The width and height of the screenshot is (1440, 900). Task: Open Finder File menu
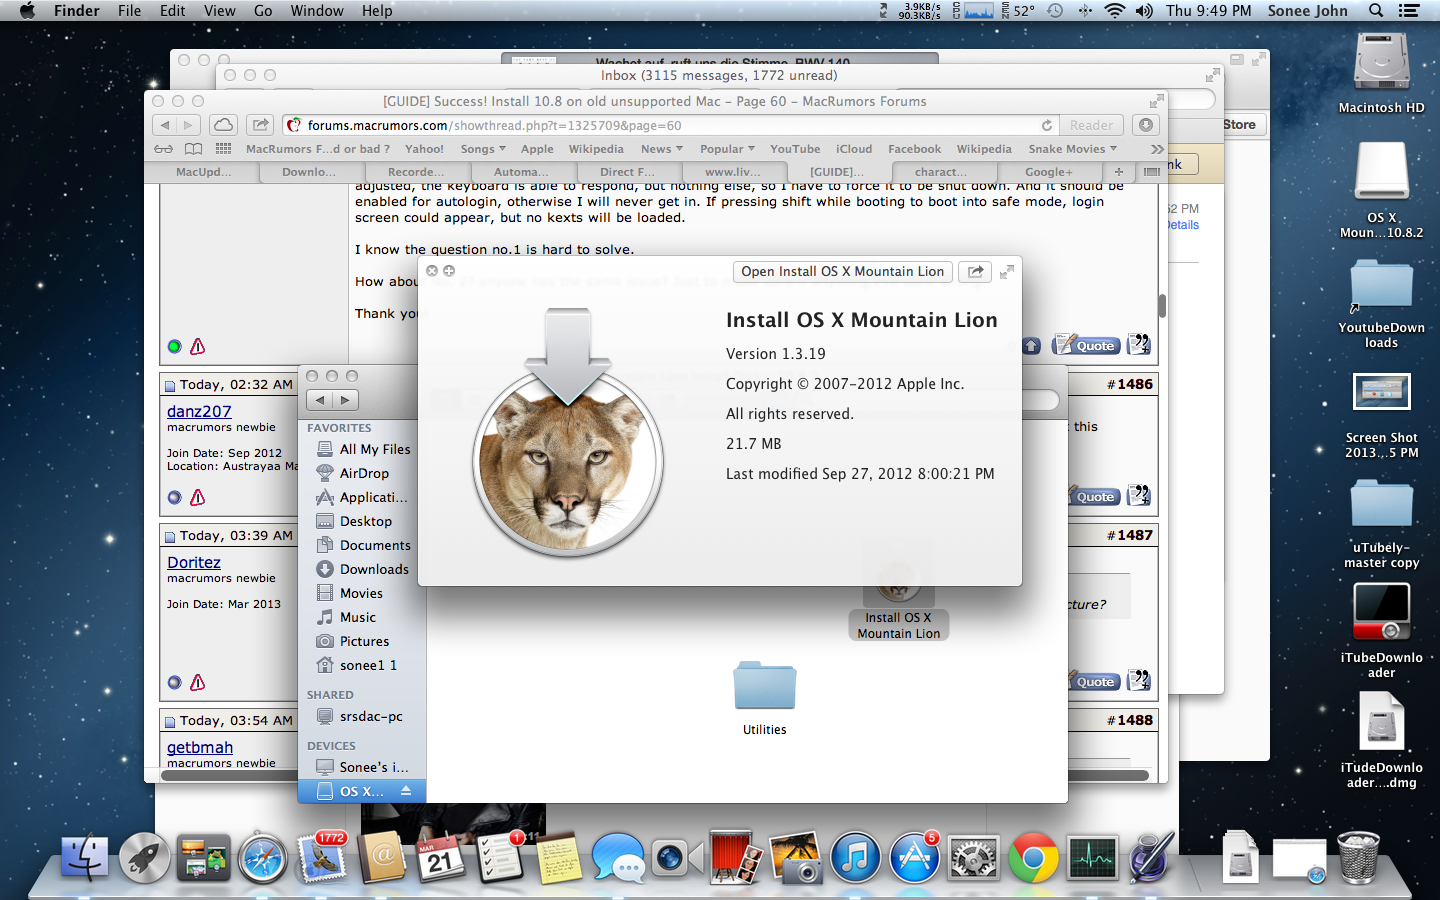click(129, 11)
